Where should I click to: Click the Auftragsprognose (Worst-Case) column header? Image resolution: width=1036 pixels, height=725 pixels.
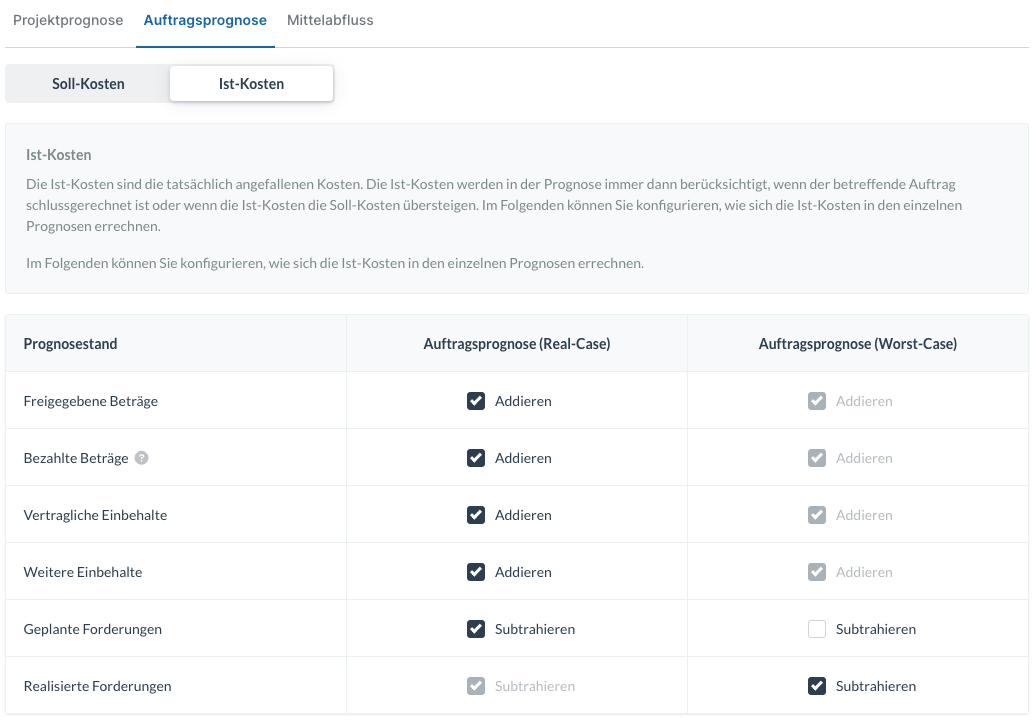point(858,344)
